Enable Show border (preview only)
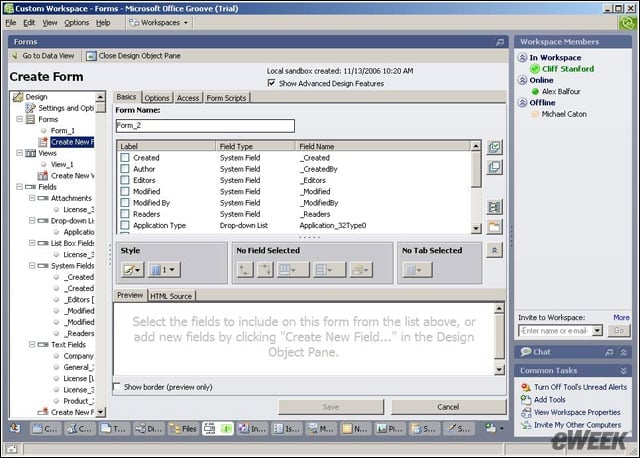The height and width of the screenshot is (458, 640). (117, 386)
